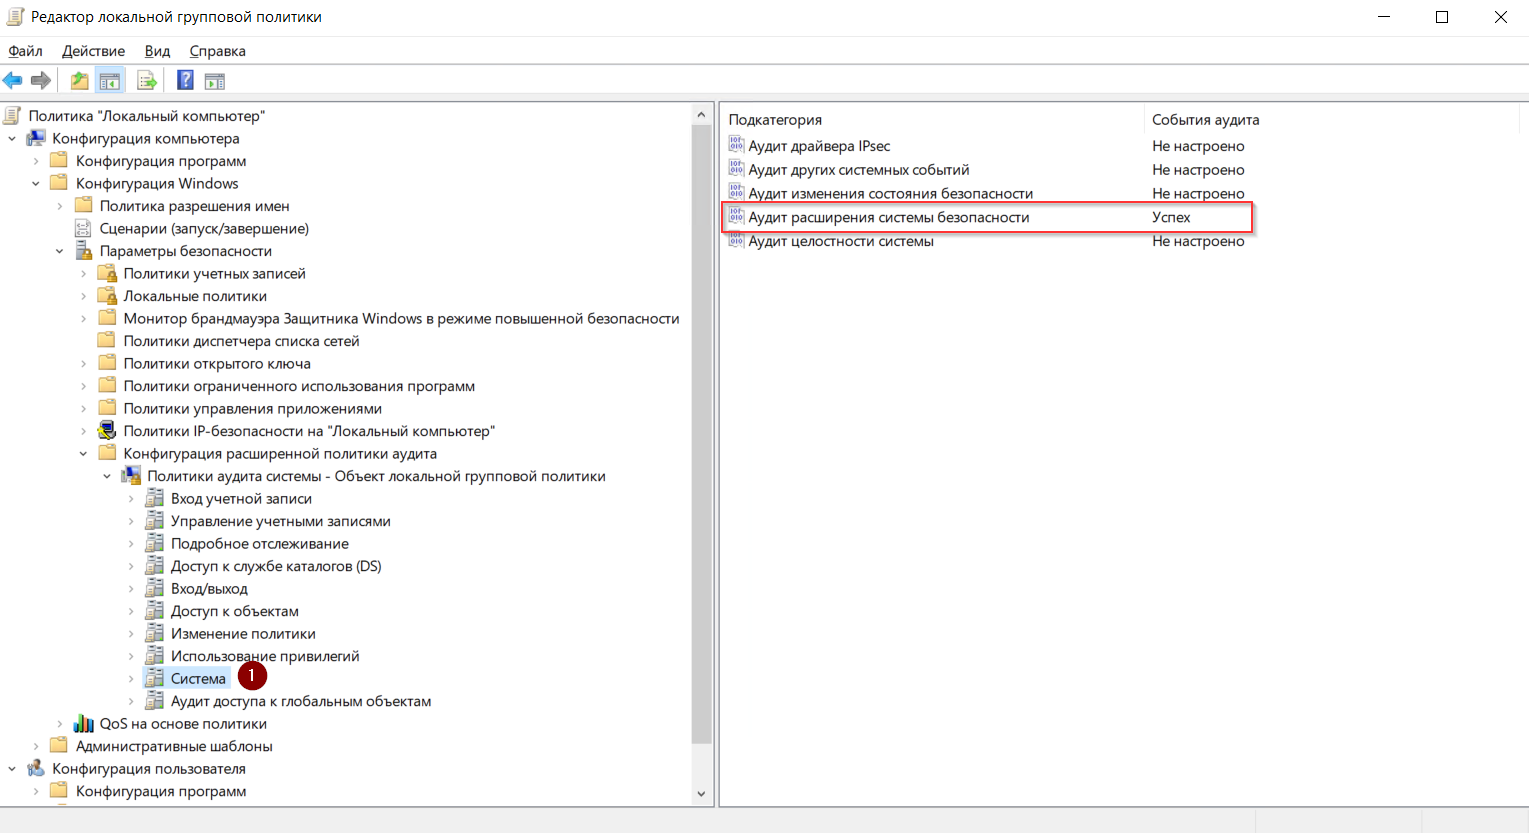
Task: Click the tree pane scrollbar down arrow
Action: point(701,794)
